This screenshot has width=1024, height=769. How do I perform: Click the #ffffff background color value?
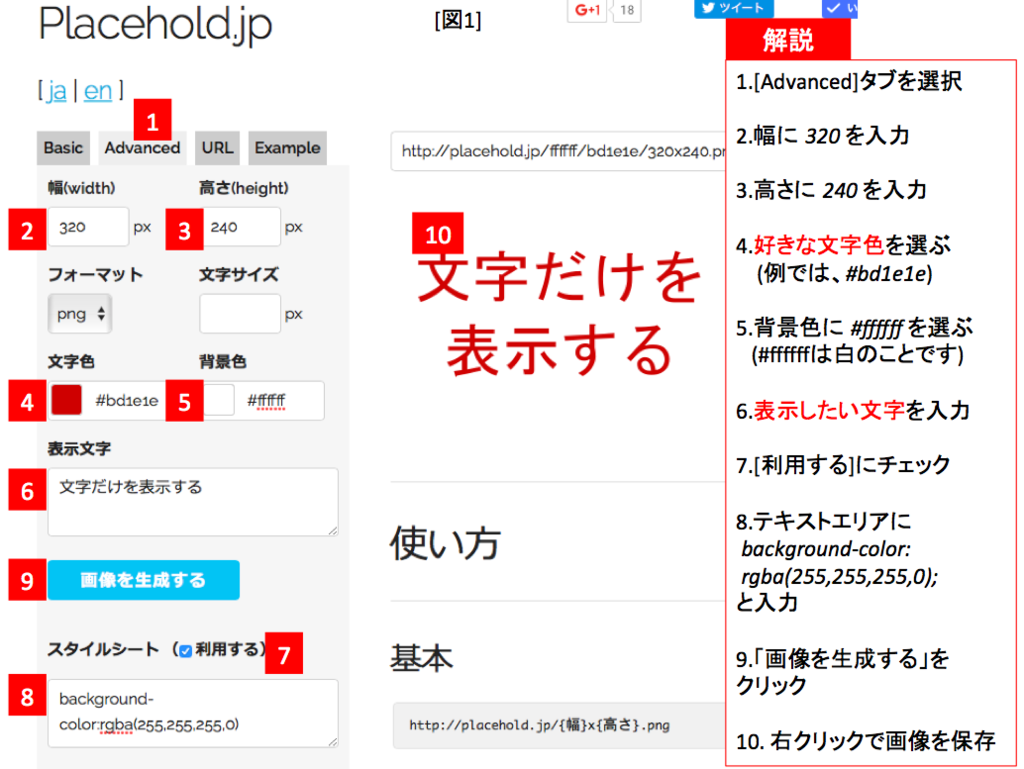(266, 400)
